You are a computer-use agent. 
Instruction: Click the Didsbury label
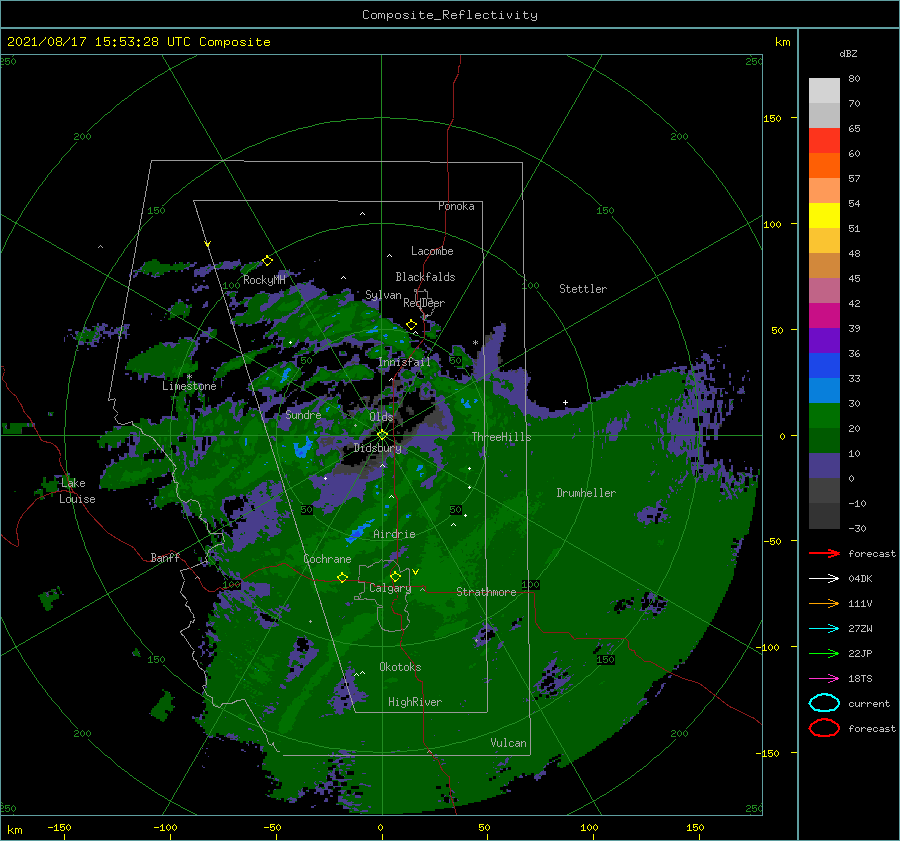point(377,448)
